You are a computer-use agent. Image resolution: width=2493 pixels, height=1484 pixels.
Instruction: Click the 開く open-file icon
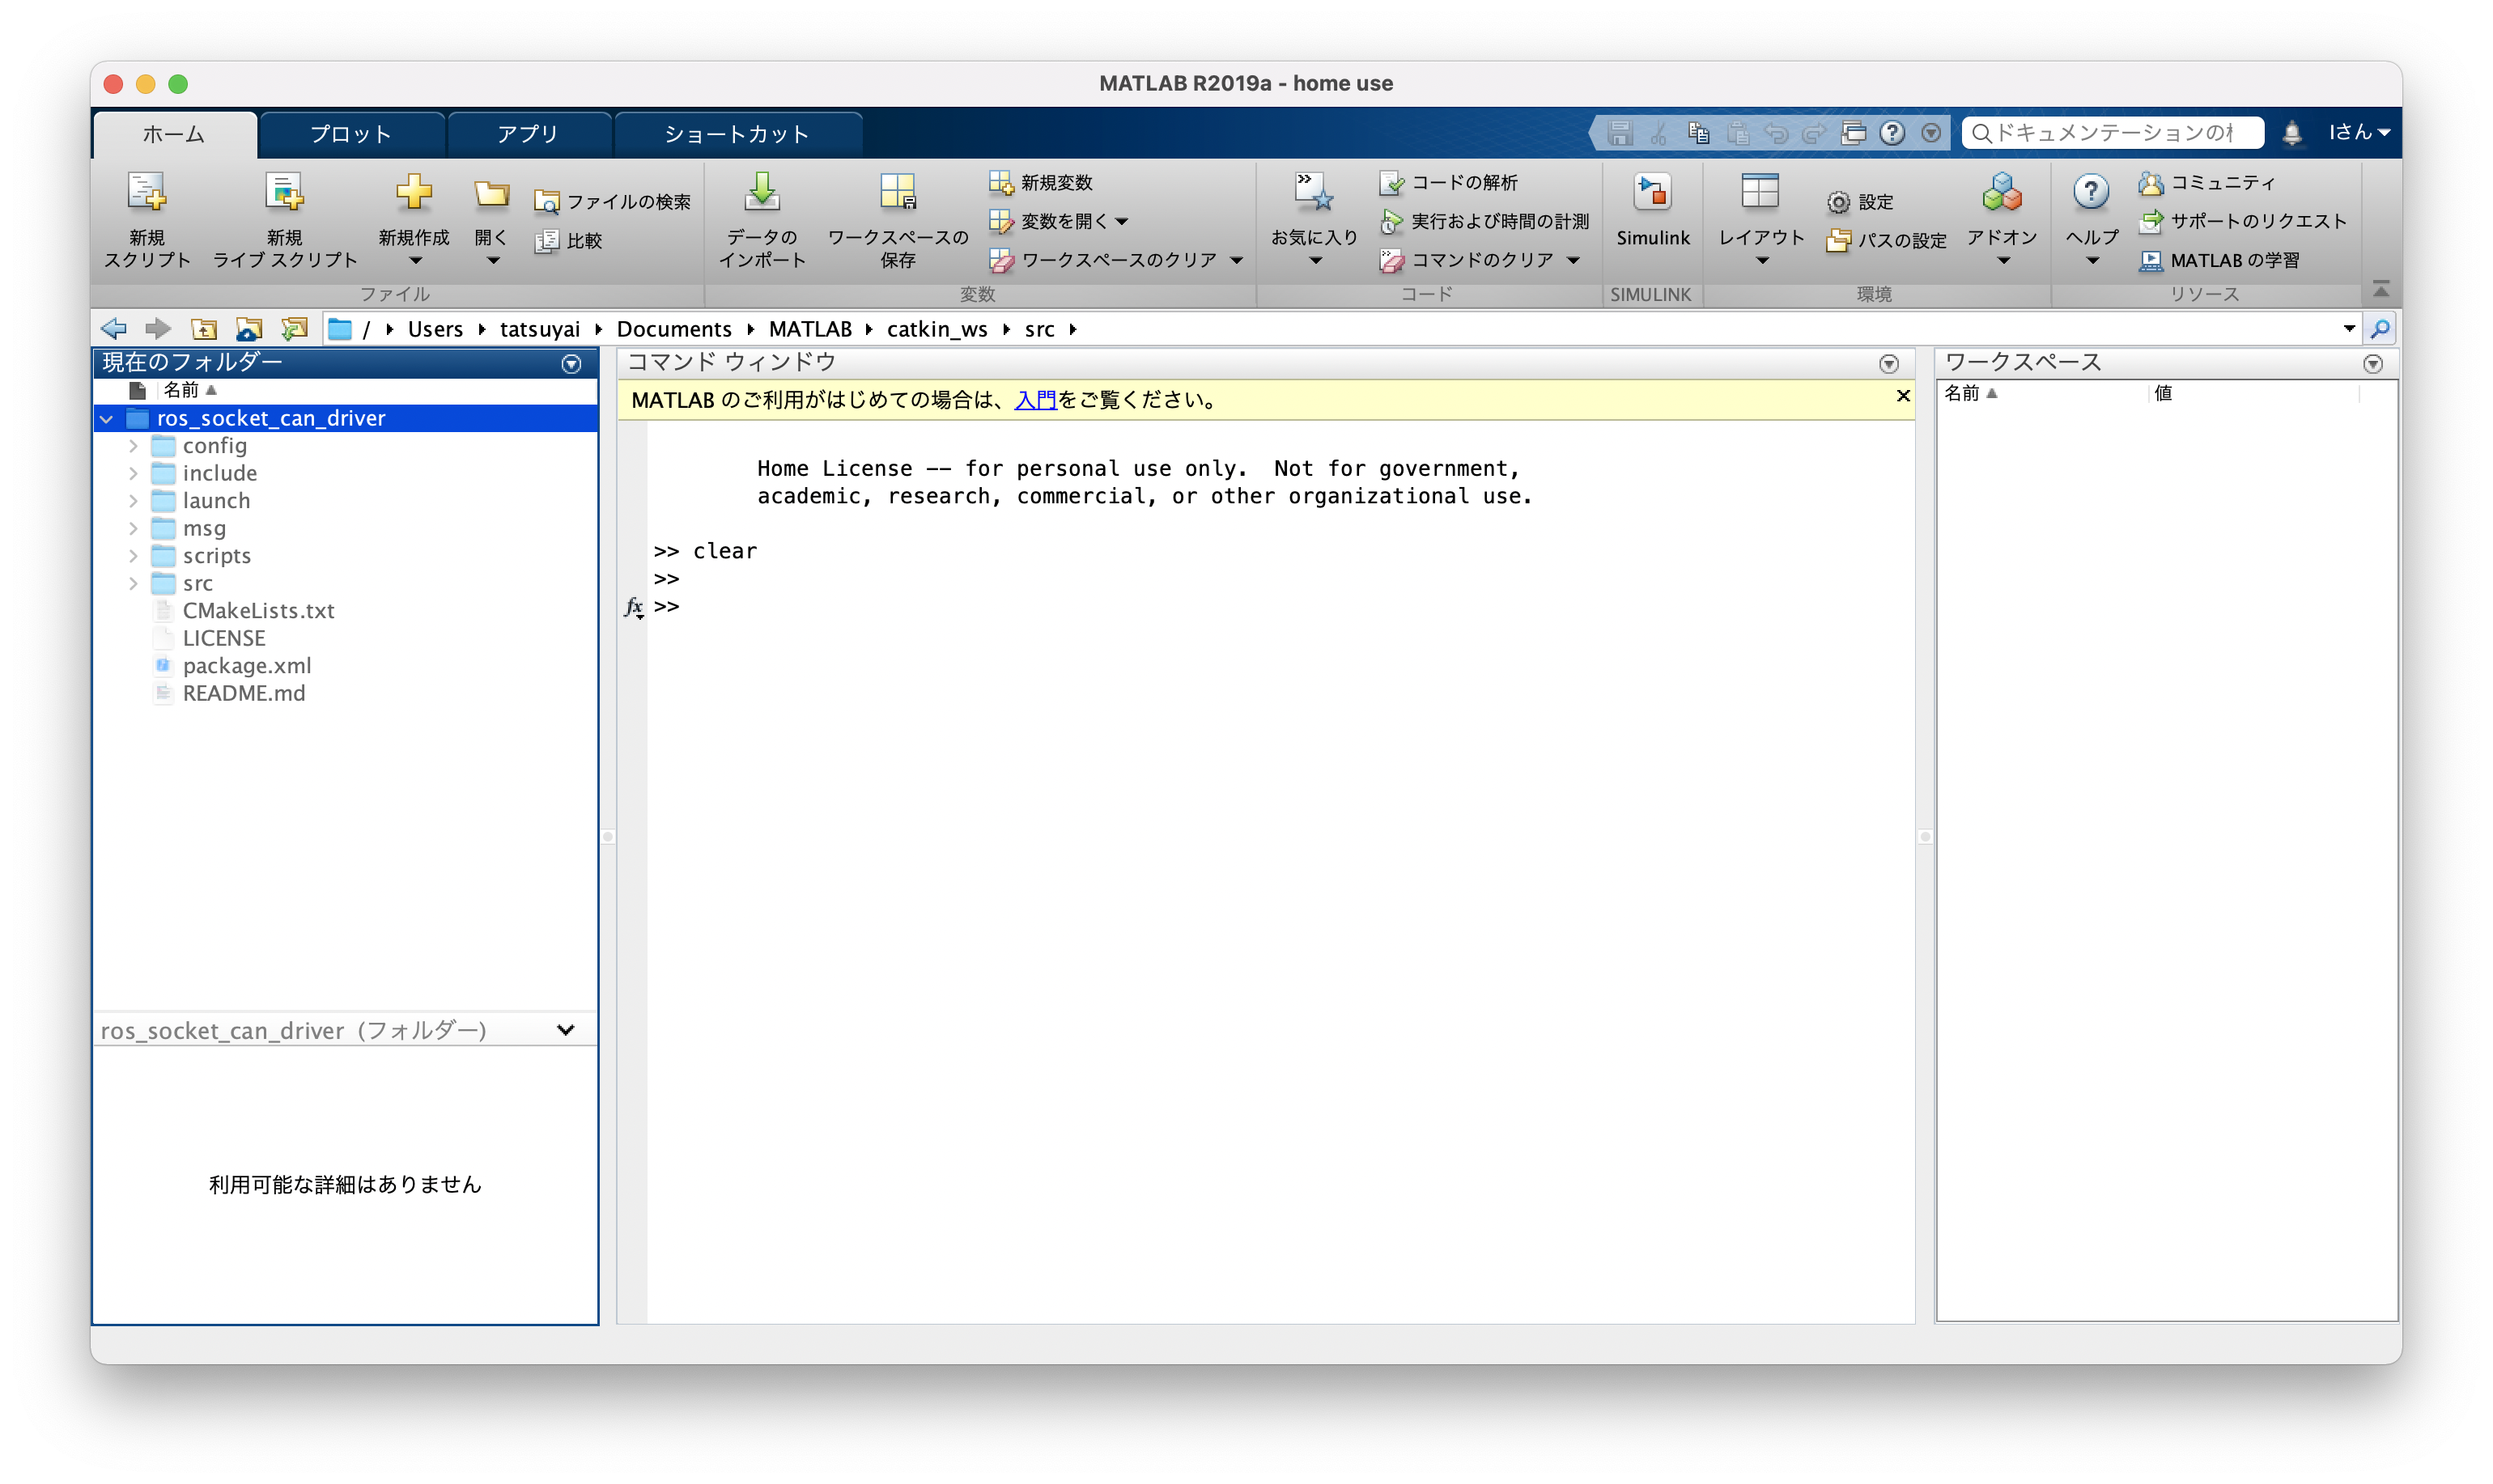(491, 196)
